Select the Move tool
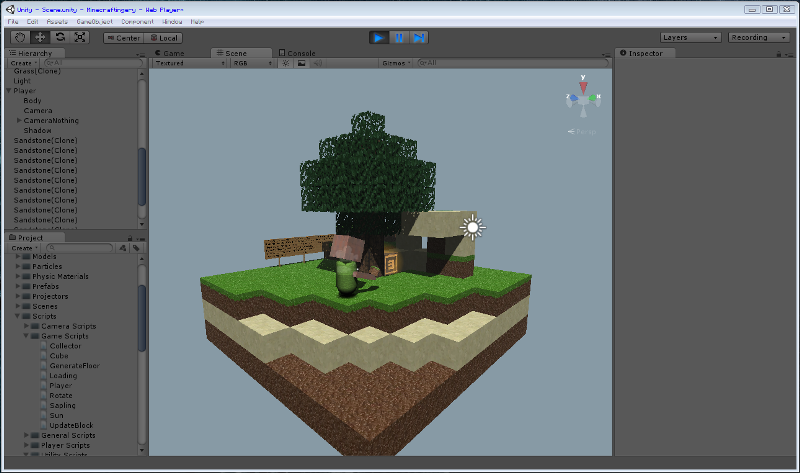The width and height of the screenshot is (800, 473). coord(40,37)
